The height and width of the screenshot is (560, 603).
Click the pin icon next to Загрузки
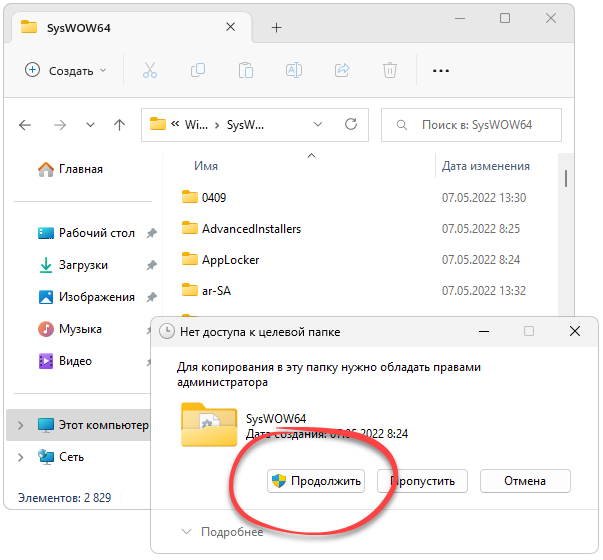click(152, 265)
